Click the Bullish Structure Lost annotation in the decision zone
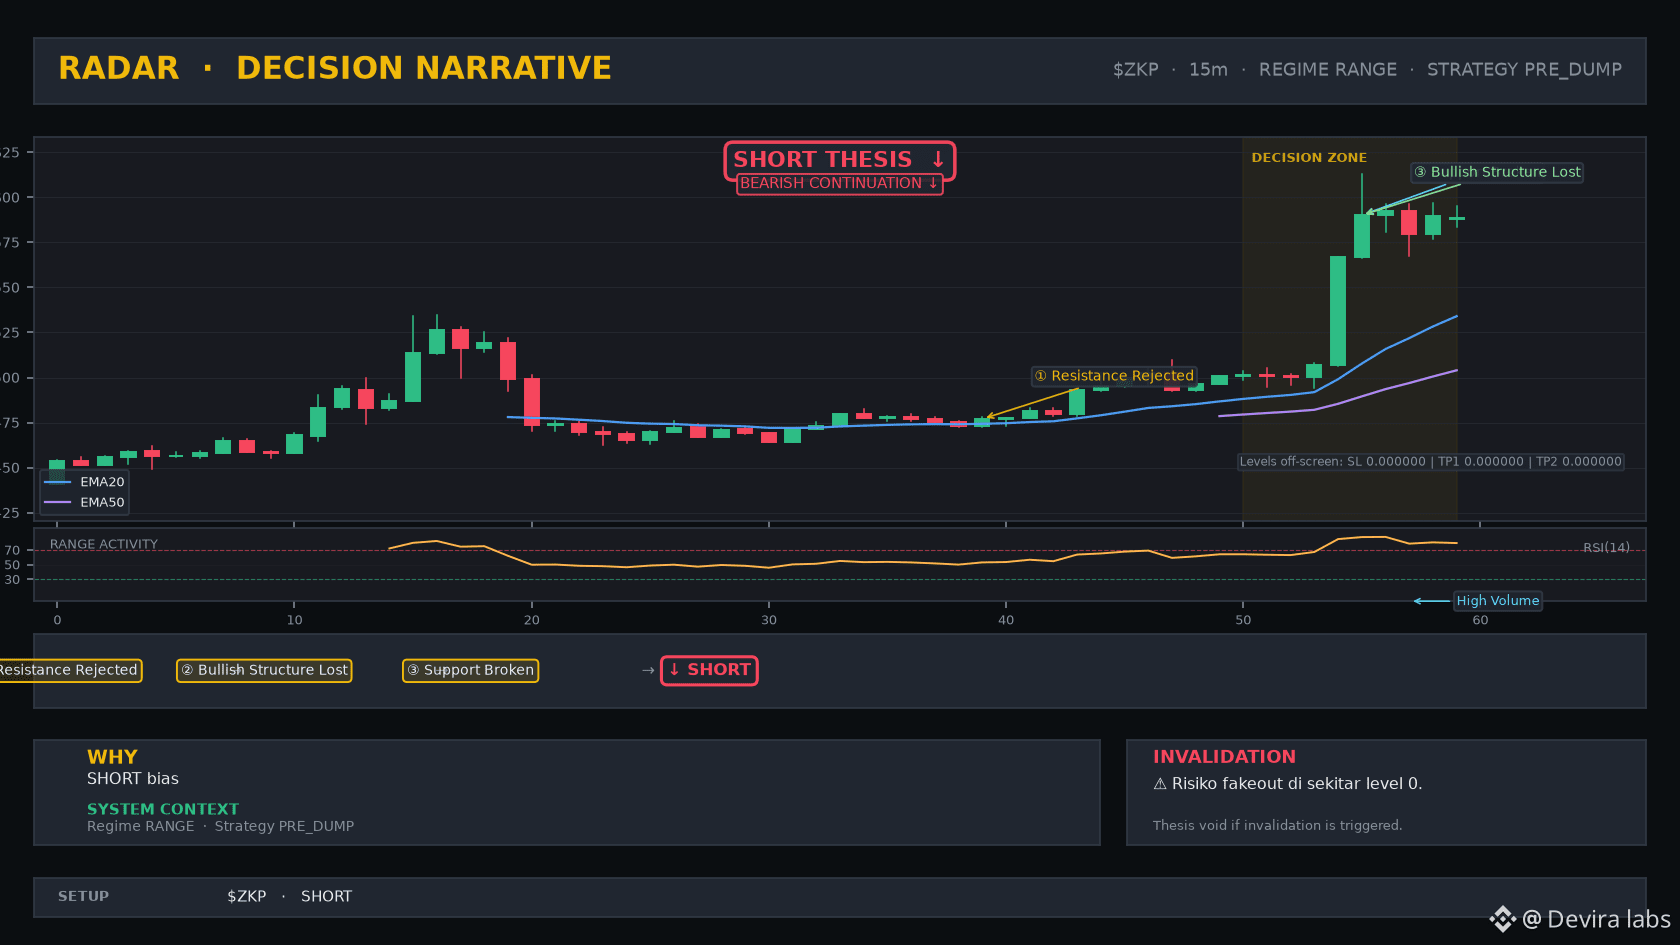Image resolution: width=1680 pixels, height=945 pixels. tap(1497, 172)
